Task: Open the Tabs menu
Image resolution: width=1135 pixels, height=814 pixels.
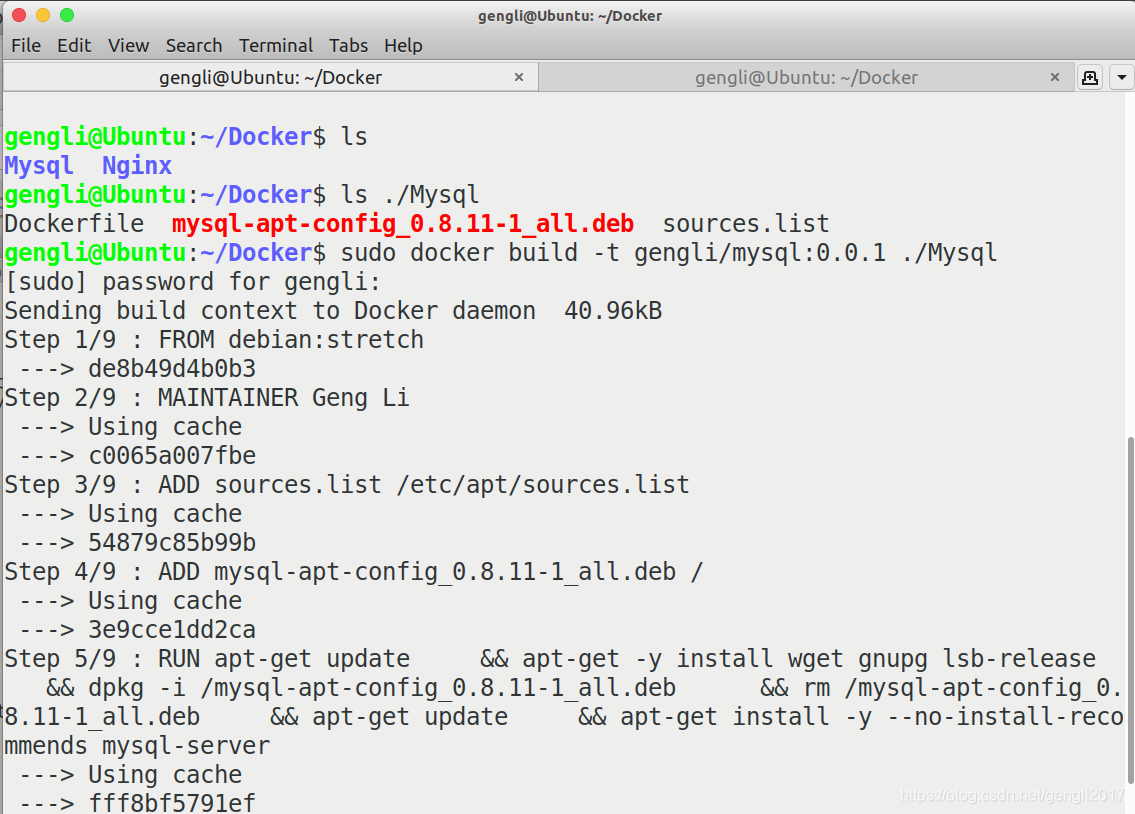Action: pyautogui.click(x=348, y=46)
